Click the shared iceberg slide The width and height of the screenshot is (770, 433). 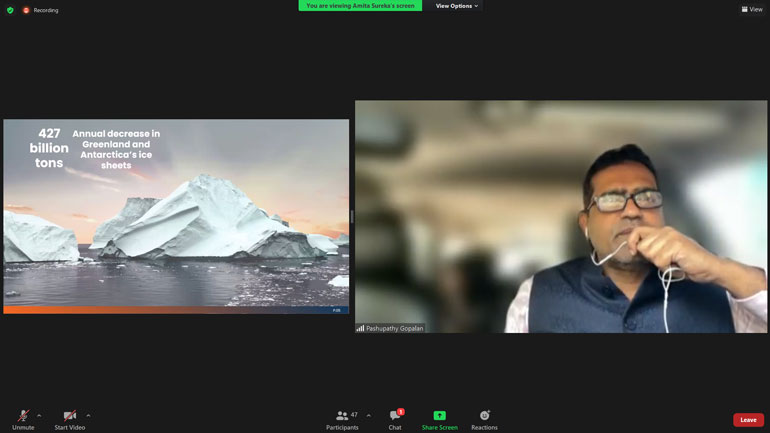tap(176, 216)
